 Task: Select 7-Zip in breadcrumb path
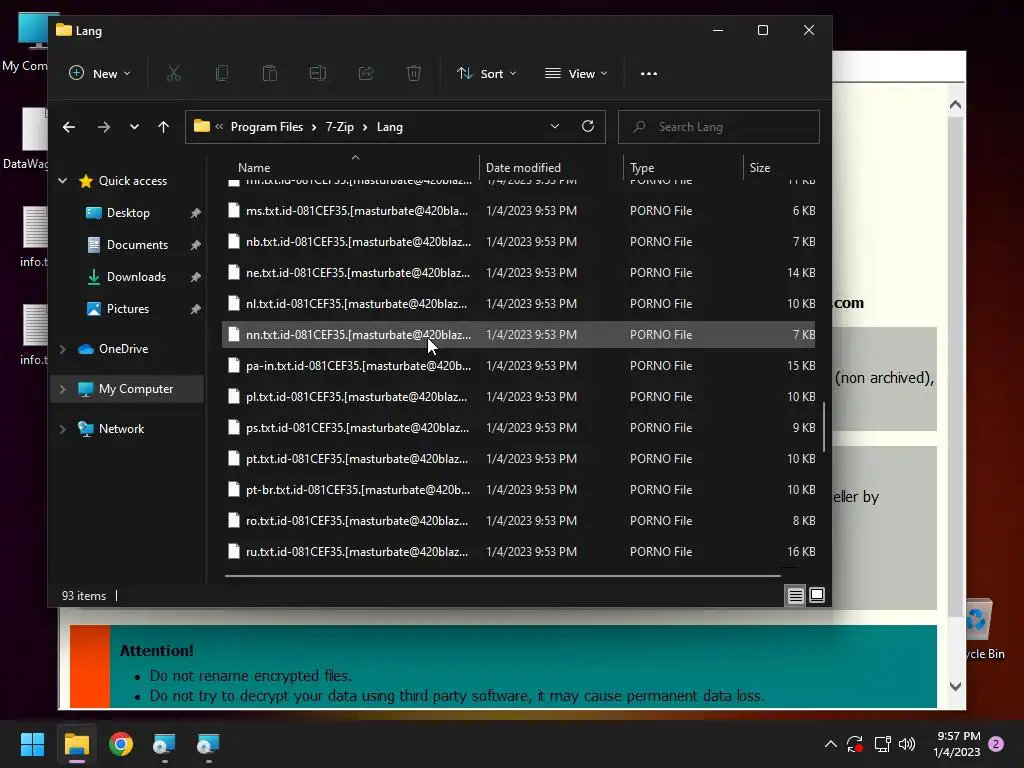click(340, 127)
